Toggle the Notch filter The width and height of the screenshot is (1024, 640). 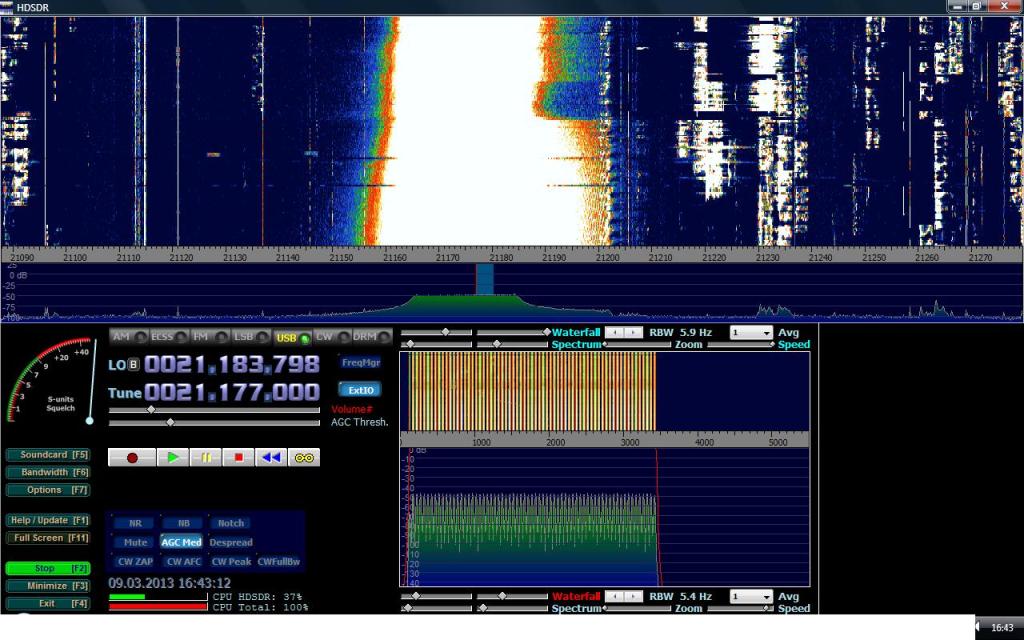point(231,523)
